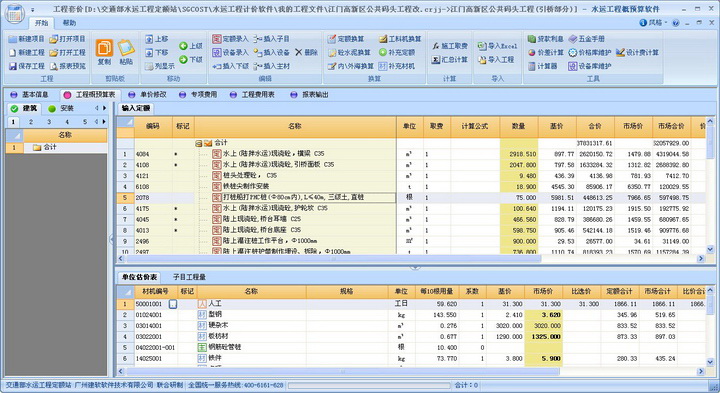The height and width of the screenshot is (393, 720).
Task: Click the large 复制 copy icon
Action: coord(104,48)
